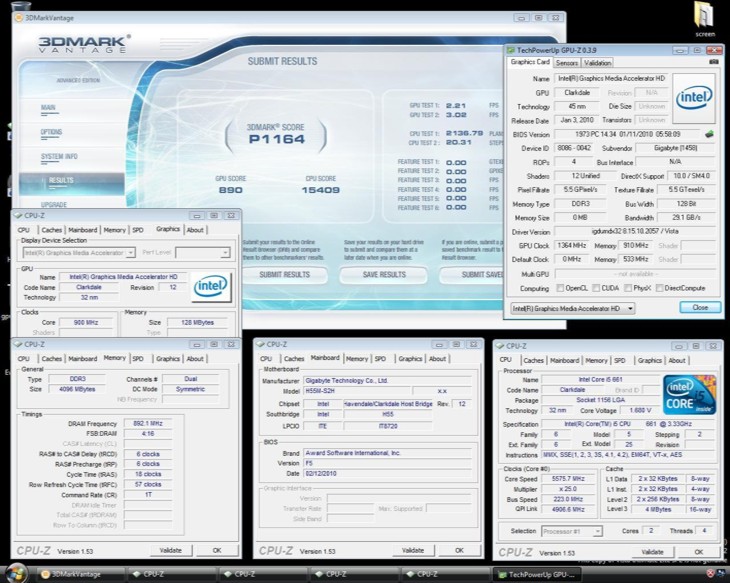This screenshot has width=730, height=583.
Task: Click GPU Clock field 1364 MHz
Action: 571,246
